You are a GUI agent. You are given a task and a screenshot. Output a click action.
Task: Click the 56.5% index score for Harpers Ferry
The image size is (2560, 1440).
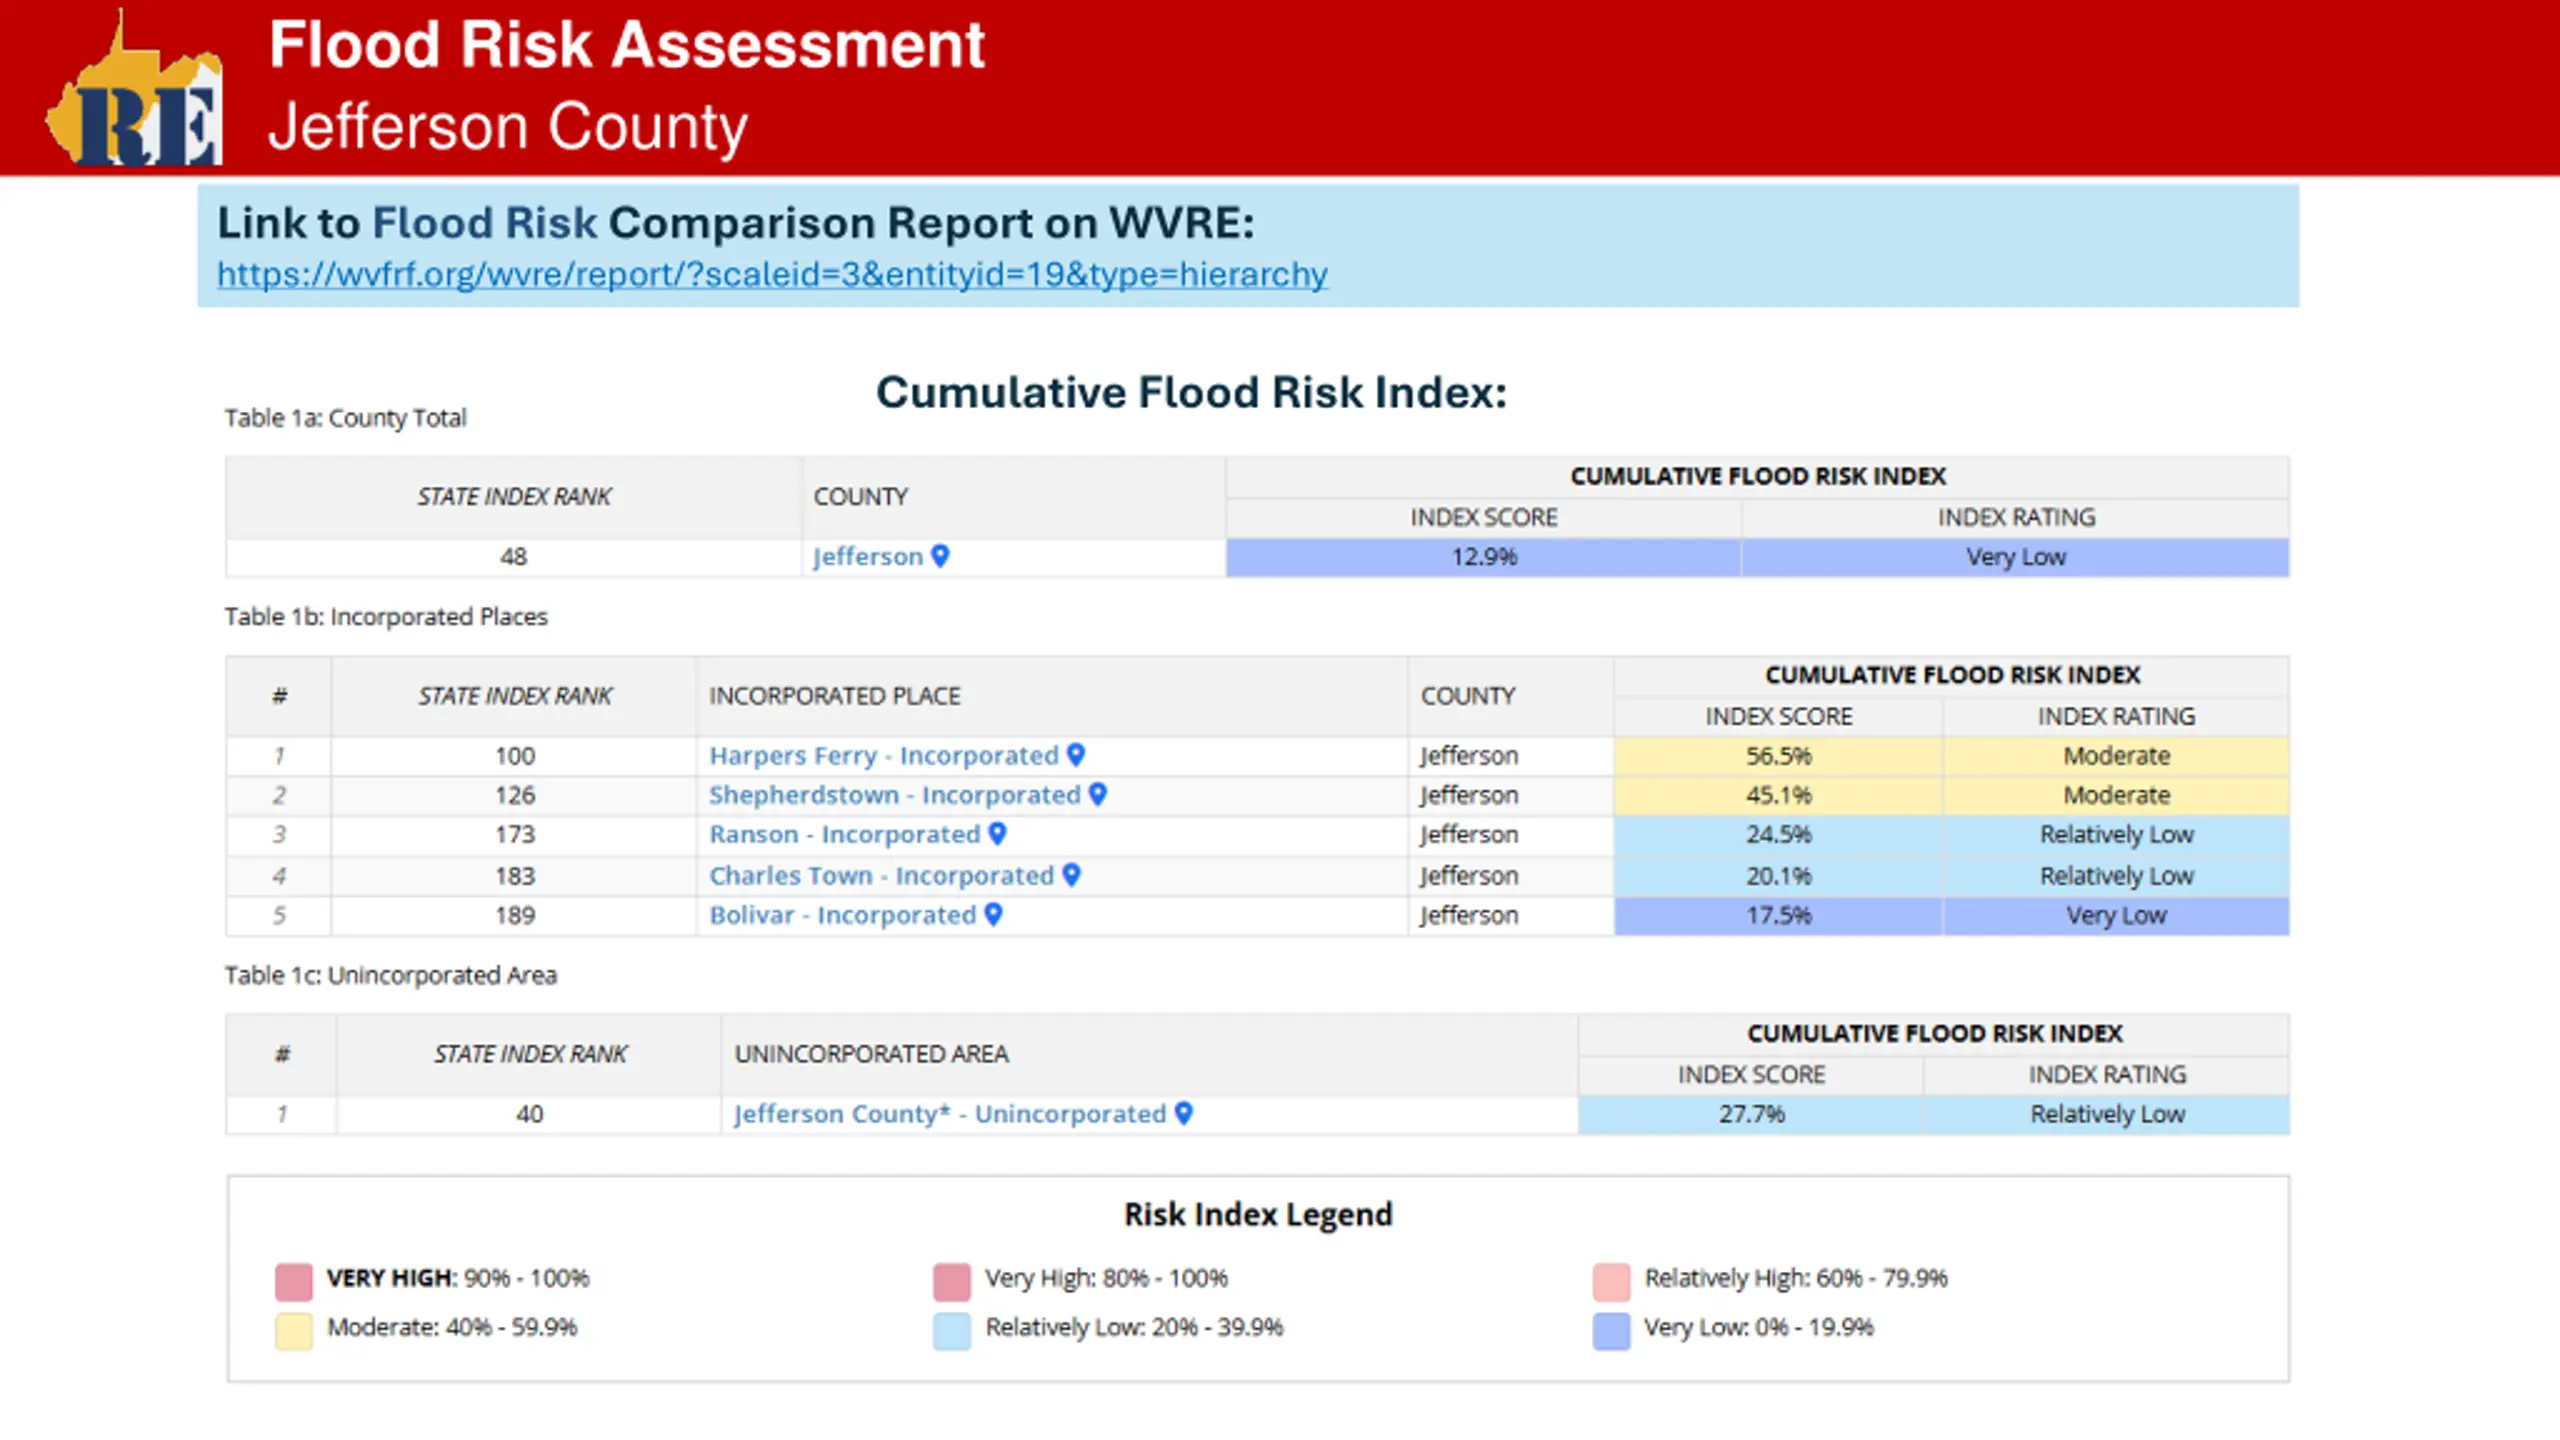pyautogui.click(x=1778, y=756)
